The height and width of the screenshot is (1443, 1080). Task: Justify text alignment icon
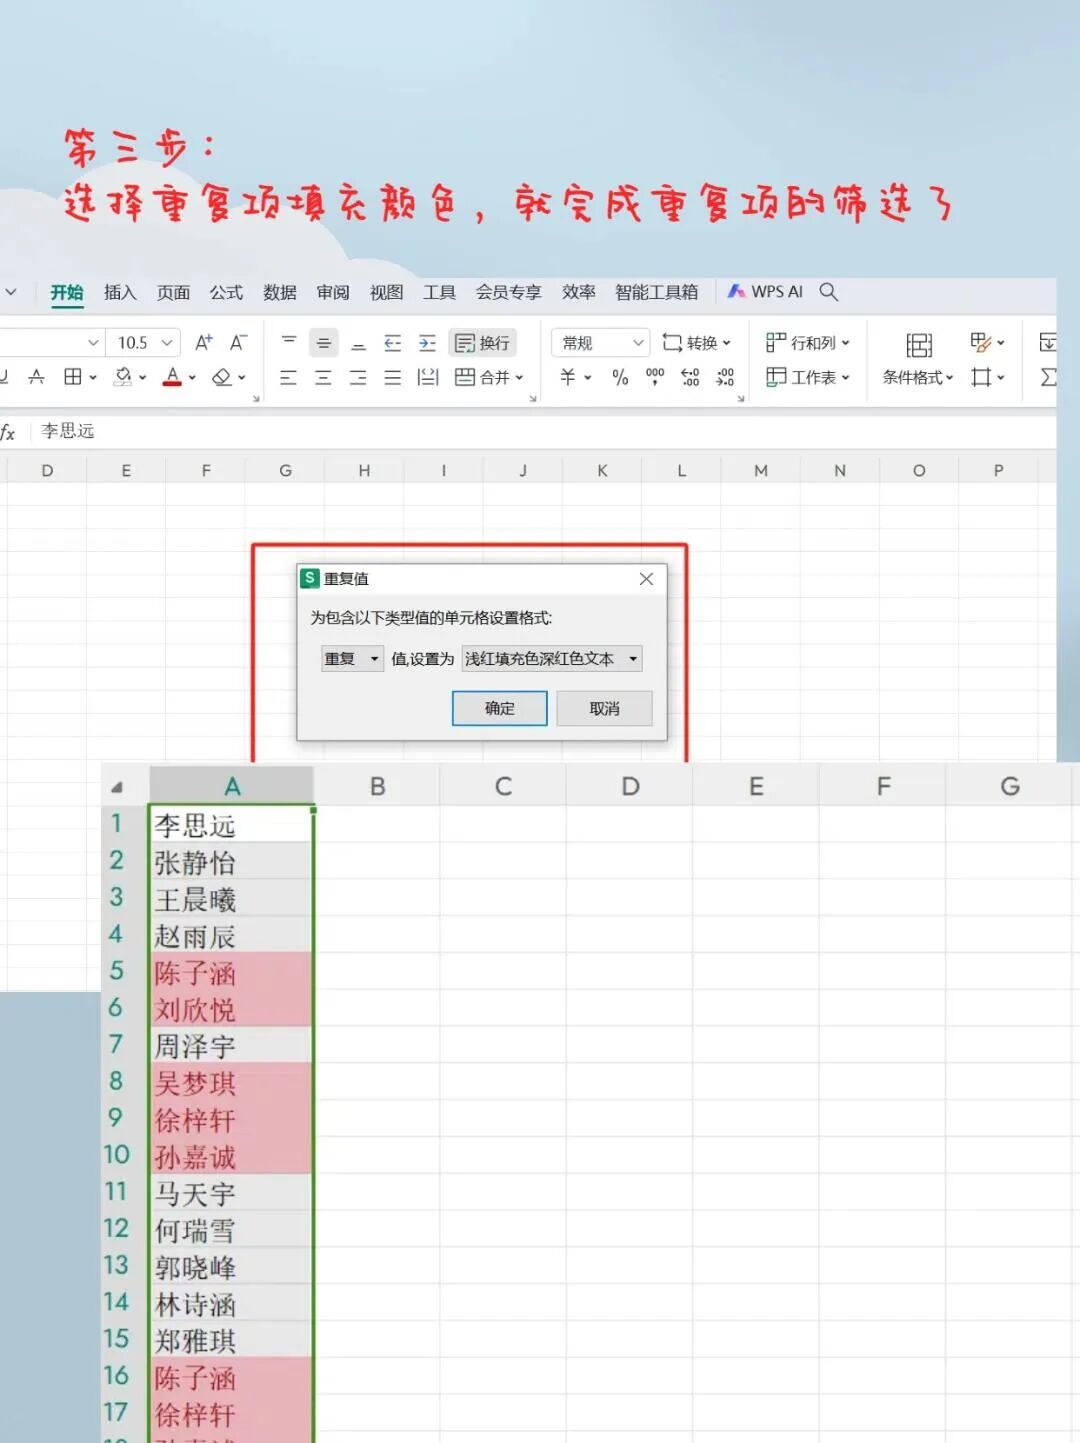point(393,377)
